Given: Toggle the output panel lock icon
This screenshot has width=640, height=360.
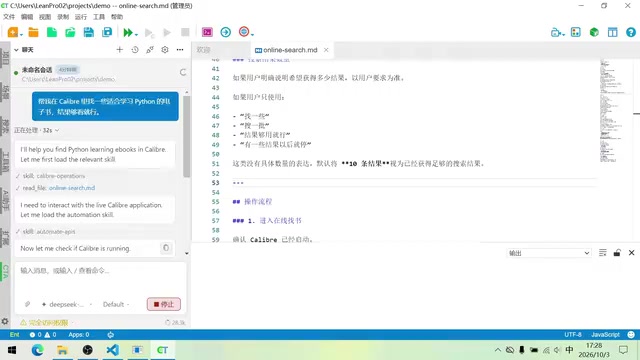Looking at the screenshot, I should tap(617, 253).
